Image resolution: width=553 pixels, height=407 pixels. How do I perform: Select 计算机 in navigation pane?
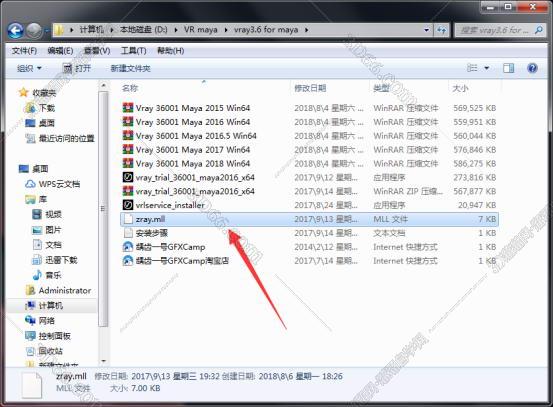(51, 305)
